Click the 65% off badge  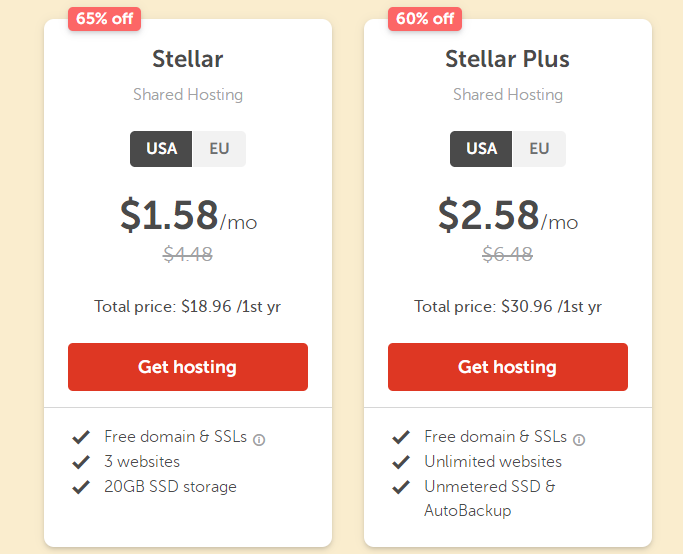[105, 19]
